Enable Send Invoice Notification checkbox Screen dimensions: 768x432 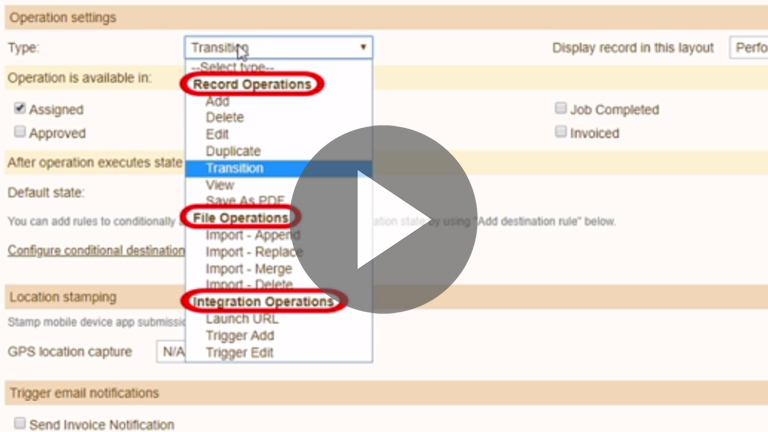pyautogui.click(x=20, y=424)
